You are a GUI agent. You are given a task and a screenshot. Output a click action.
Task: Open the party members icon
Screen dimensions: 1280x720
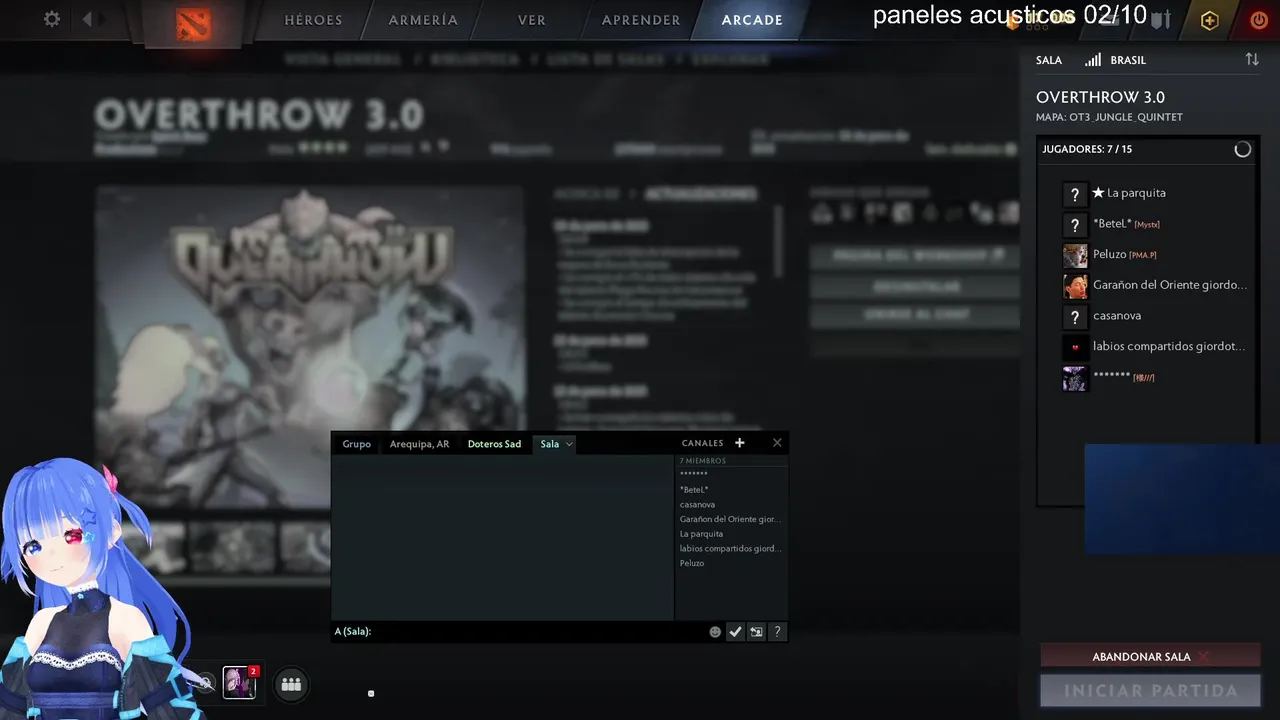tap(291, 684)
